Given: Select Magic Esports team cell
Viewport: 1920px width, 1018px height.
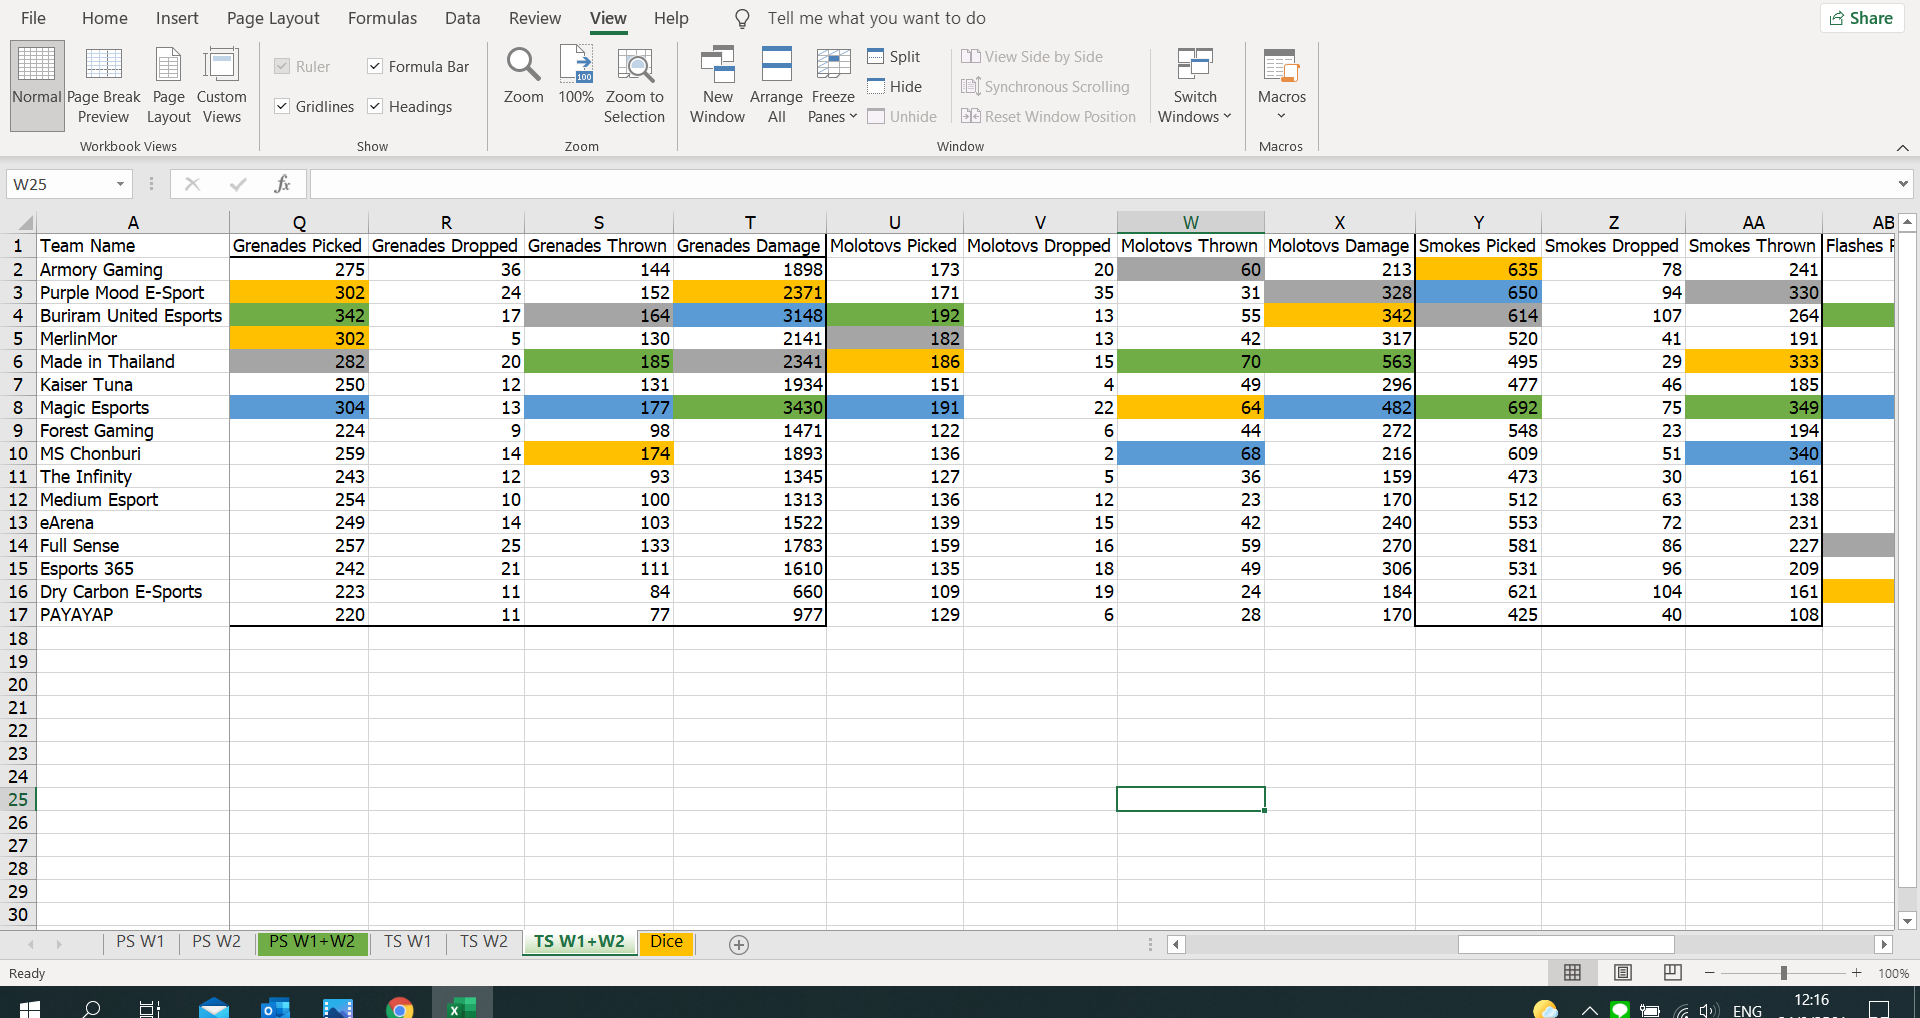Looking at the screenshot, I should [x=132, y=408].
